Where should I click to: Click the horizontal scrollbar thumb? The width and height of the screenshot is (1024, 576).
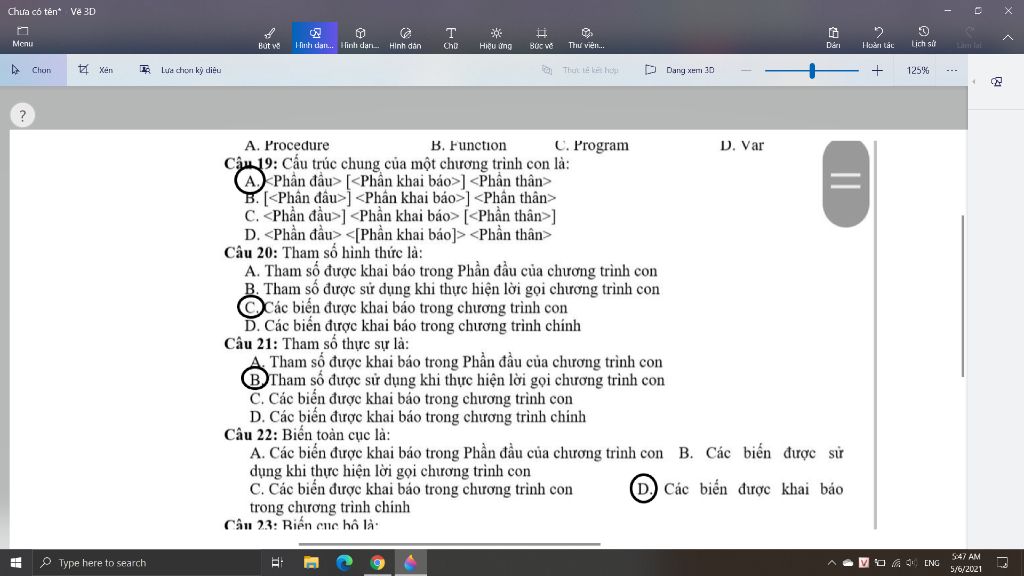(449, 543)
